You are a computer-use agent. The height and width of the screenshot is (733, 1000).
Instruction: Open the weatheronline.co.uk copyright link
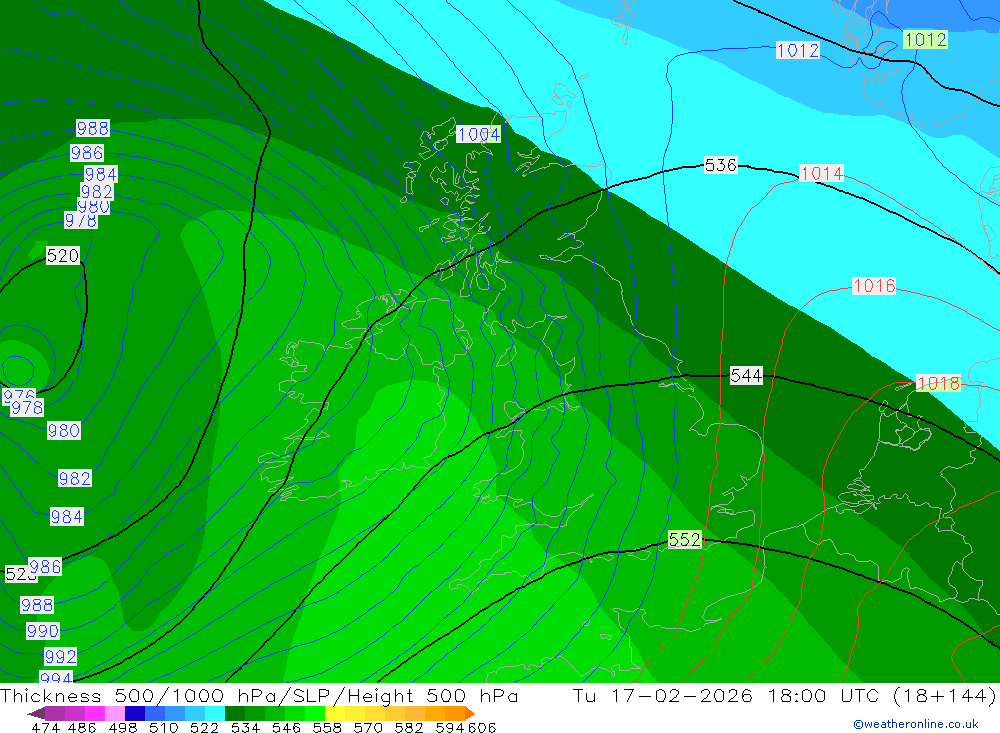tap(916, 724)
